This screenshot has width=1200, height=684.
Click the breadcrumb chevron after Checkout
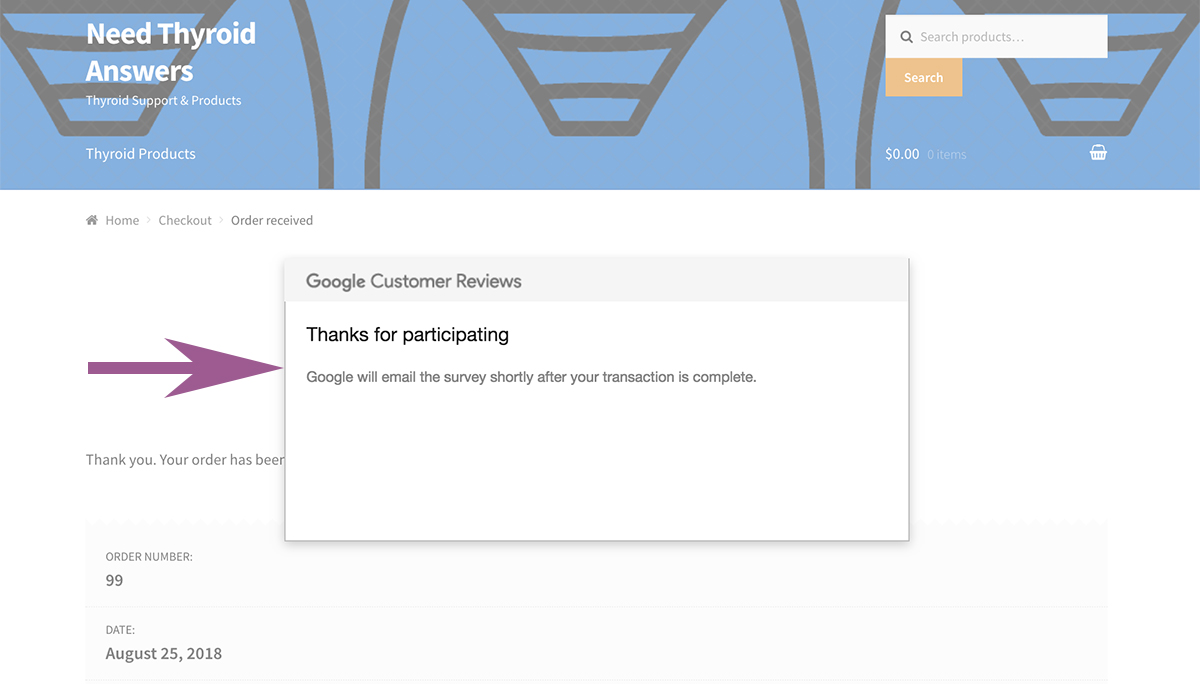(x=221, y=220)
